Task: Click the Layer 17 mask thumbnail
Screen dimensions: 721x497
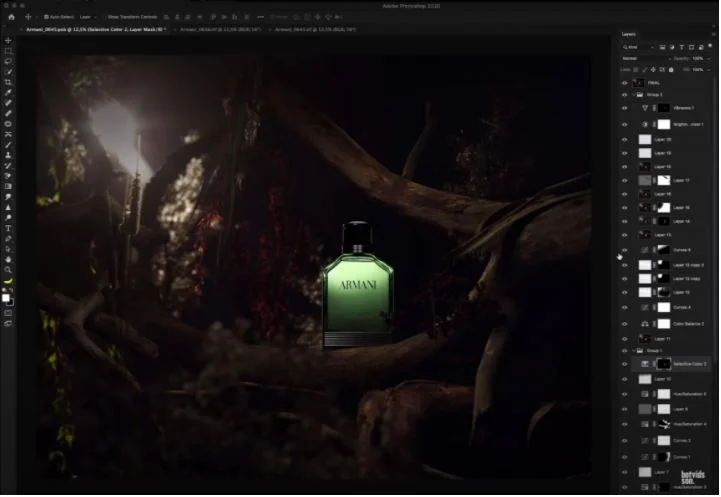Action: coord(664,181)
